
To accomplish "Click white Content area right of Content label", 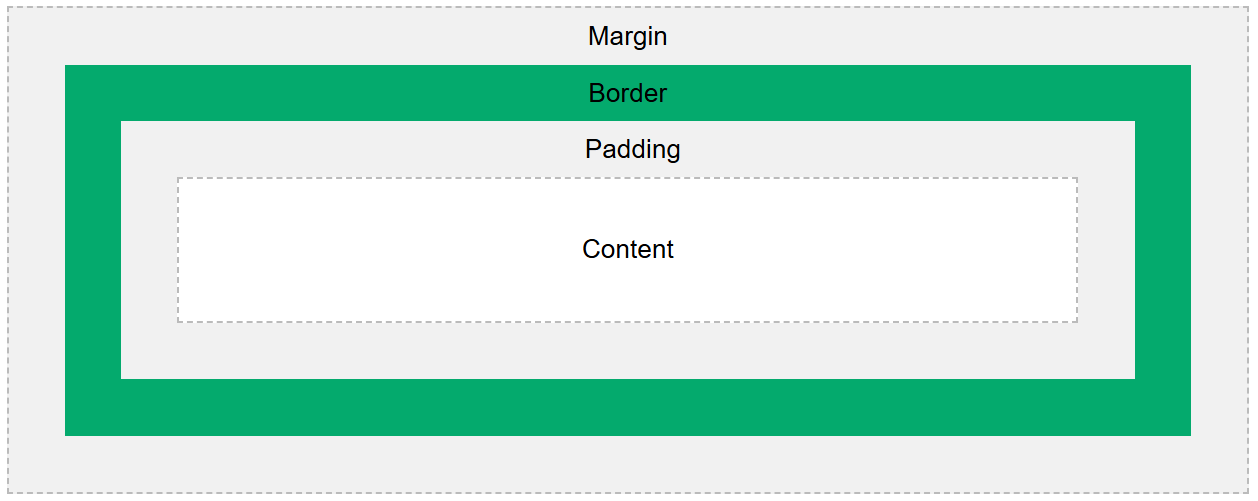I will pos(876,250).
